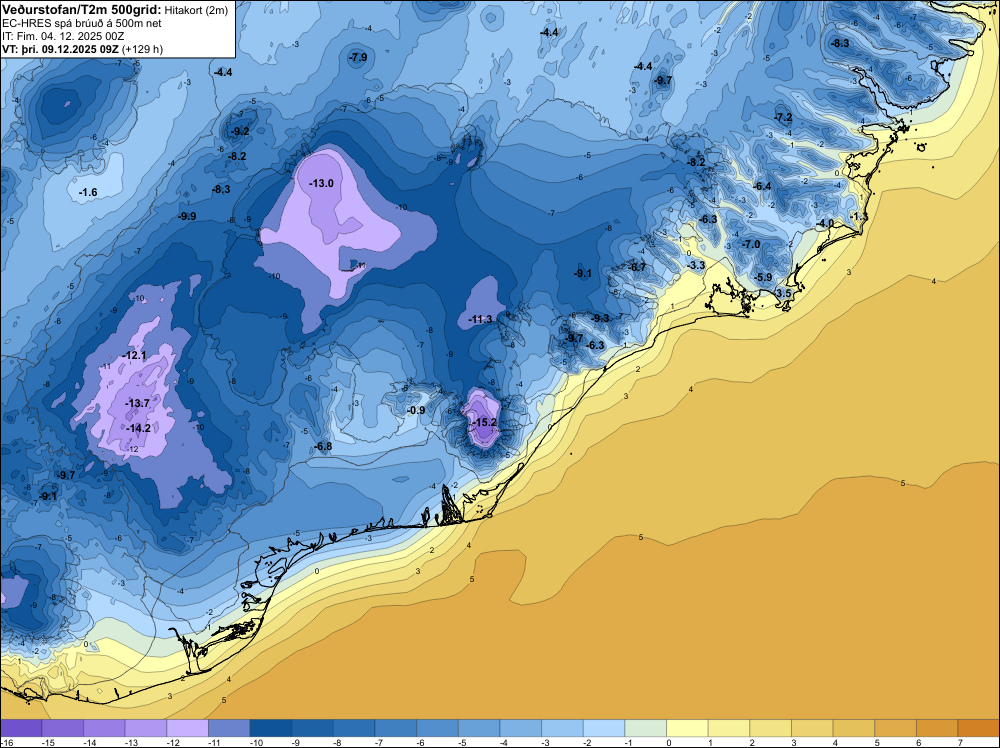The width and height of the screenshot is (1000, 748).
Task: Click the -6.4 temperature label
Action: (x=762, y=186)
